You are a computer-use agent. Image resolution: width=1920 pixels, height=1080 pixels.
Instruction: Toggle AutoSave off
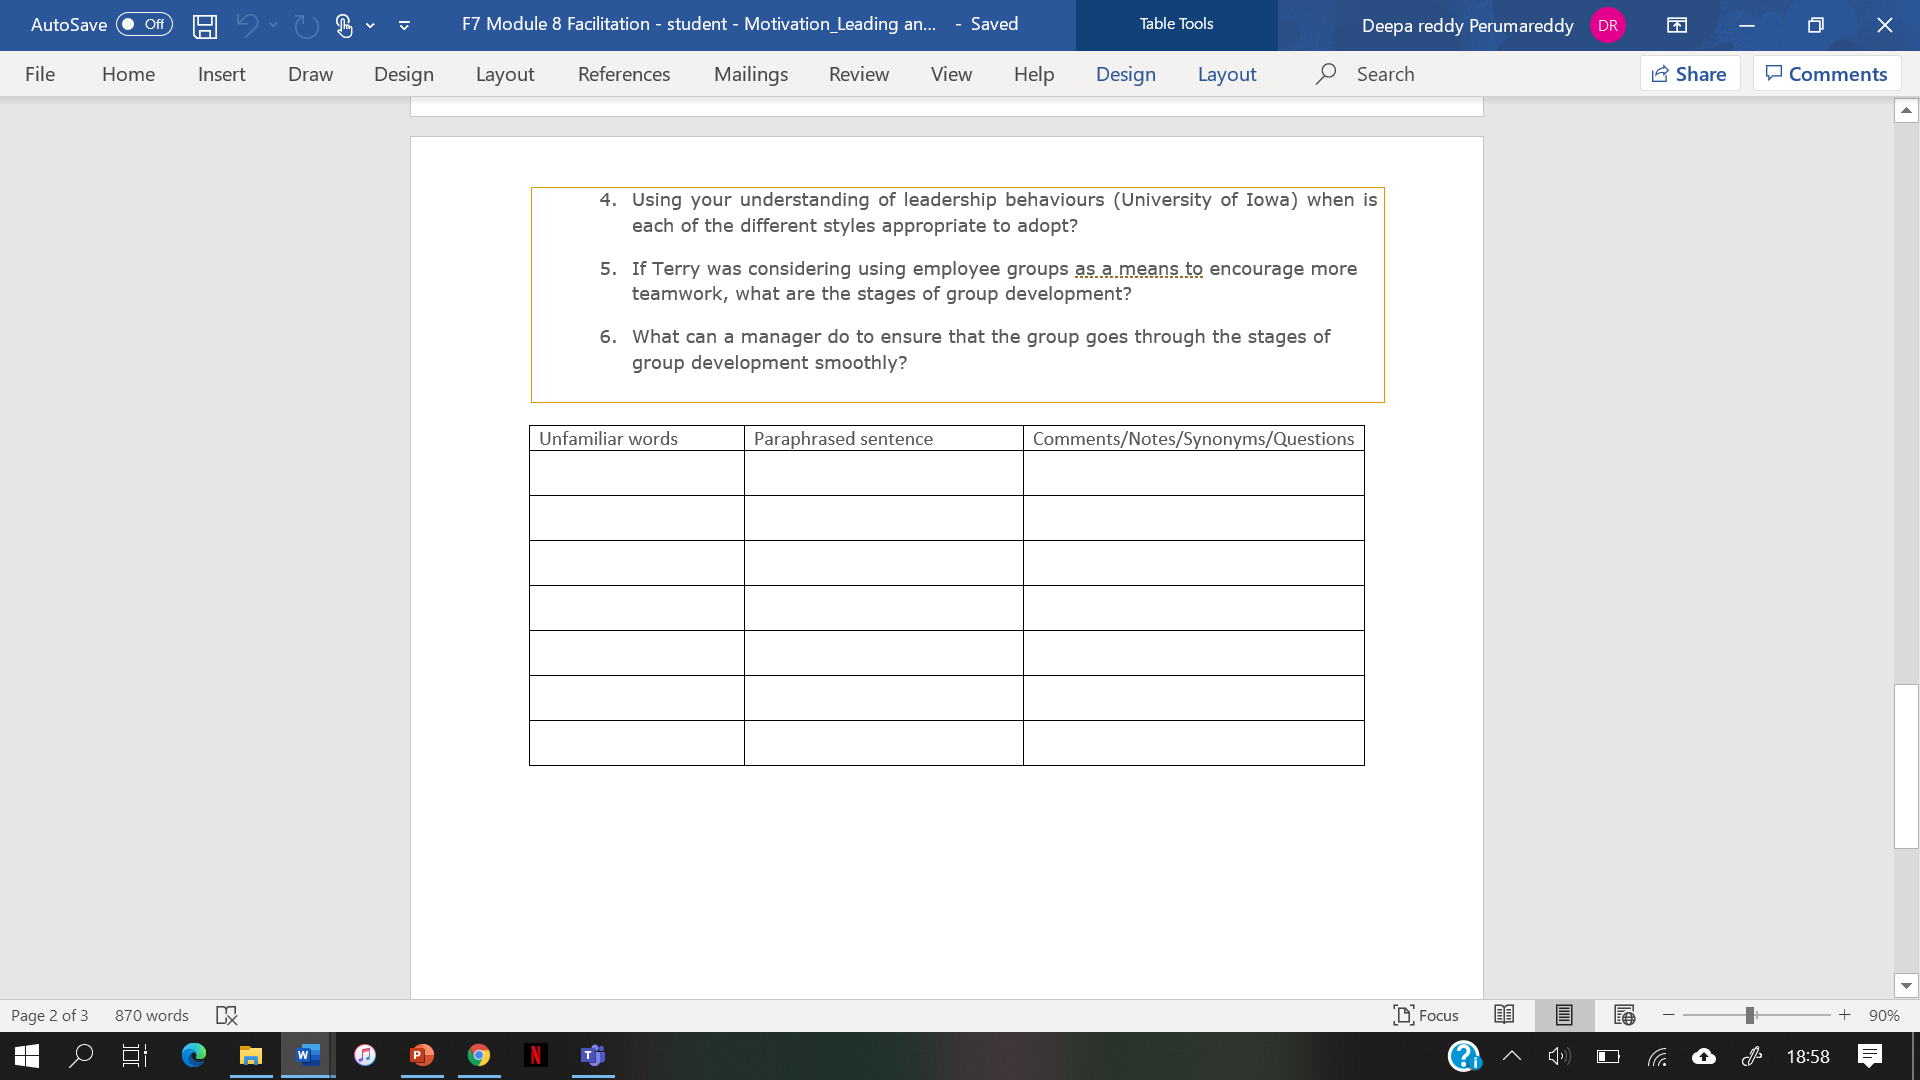click(x=143, y=25)
